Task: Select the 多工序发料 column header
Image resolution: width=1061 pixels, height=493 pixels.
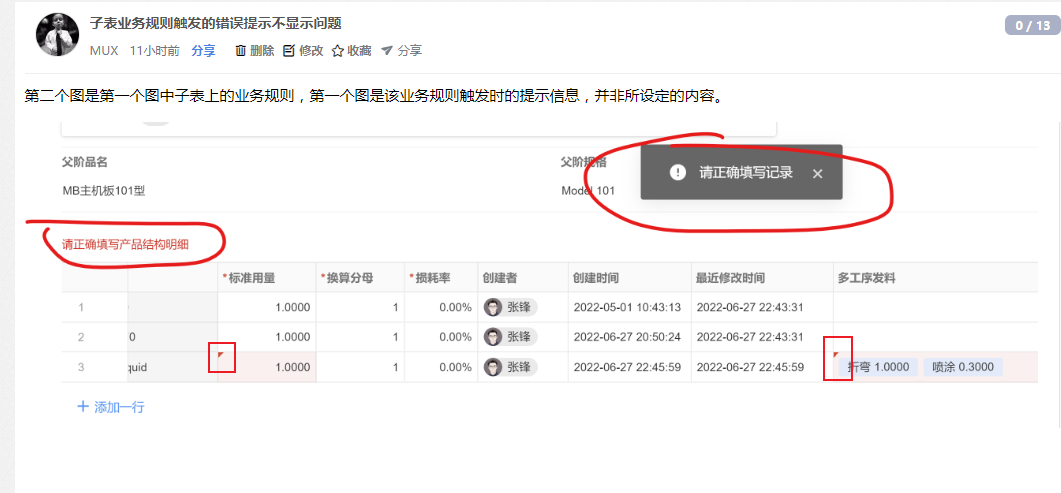Action: click(935, 278)
